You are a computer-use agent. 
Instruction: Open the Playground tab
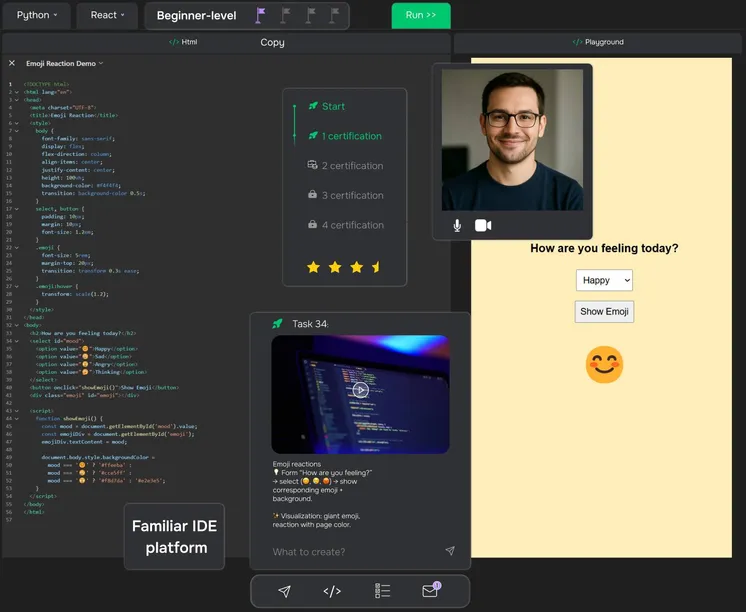point(598,42)
